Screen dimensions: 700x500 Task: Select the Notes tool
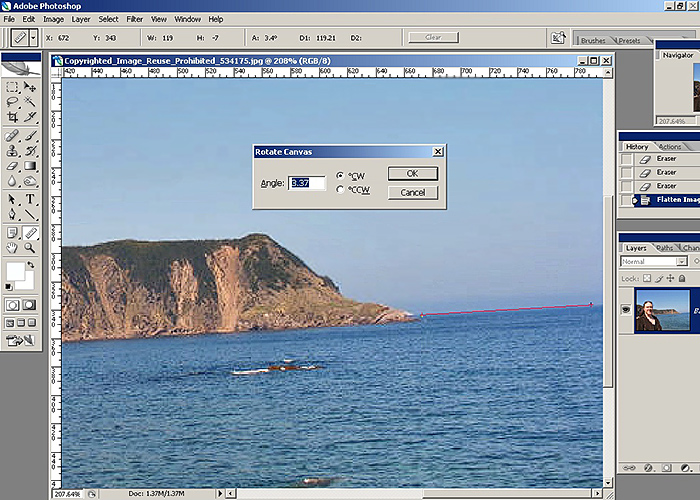pos(12,233)
